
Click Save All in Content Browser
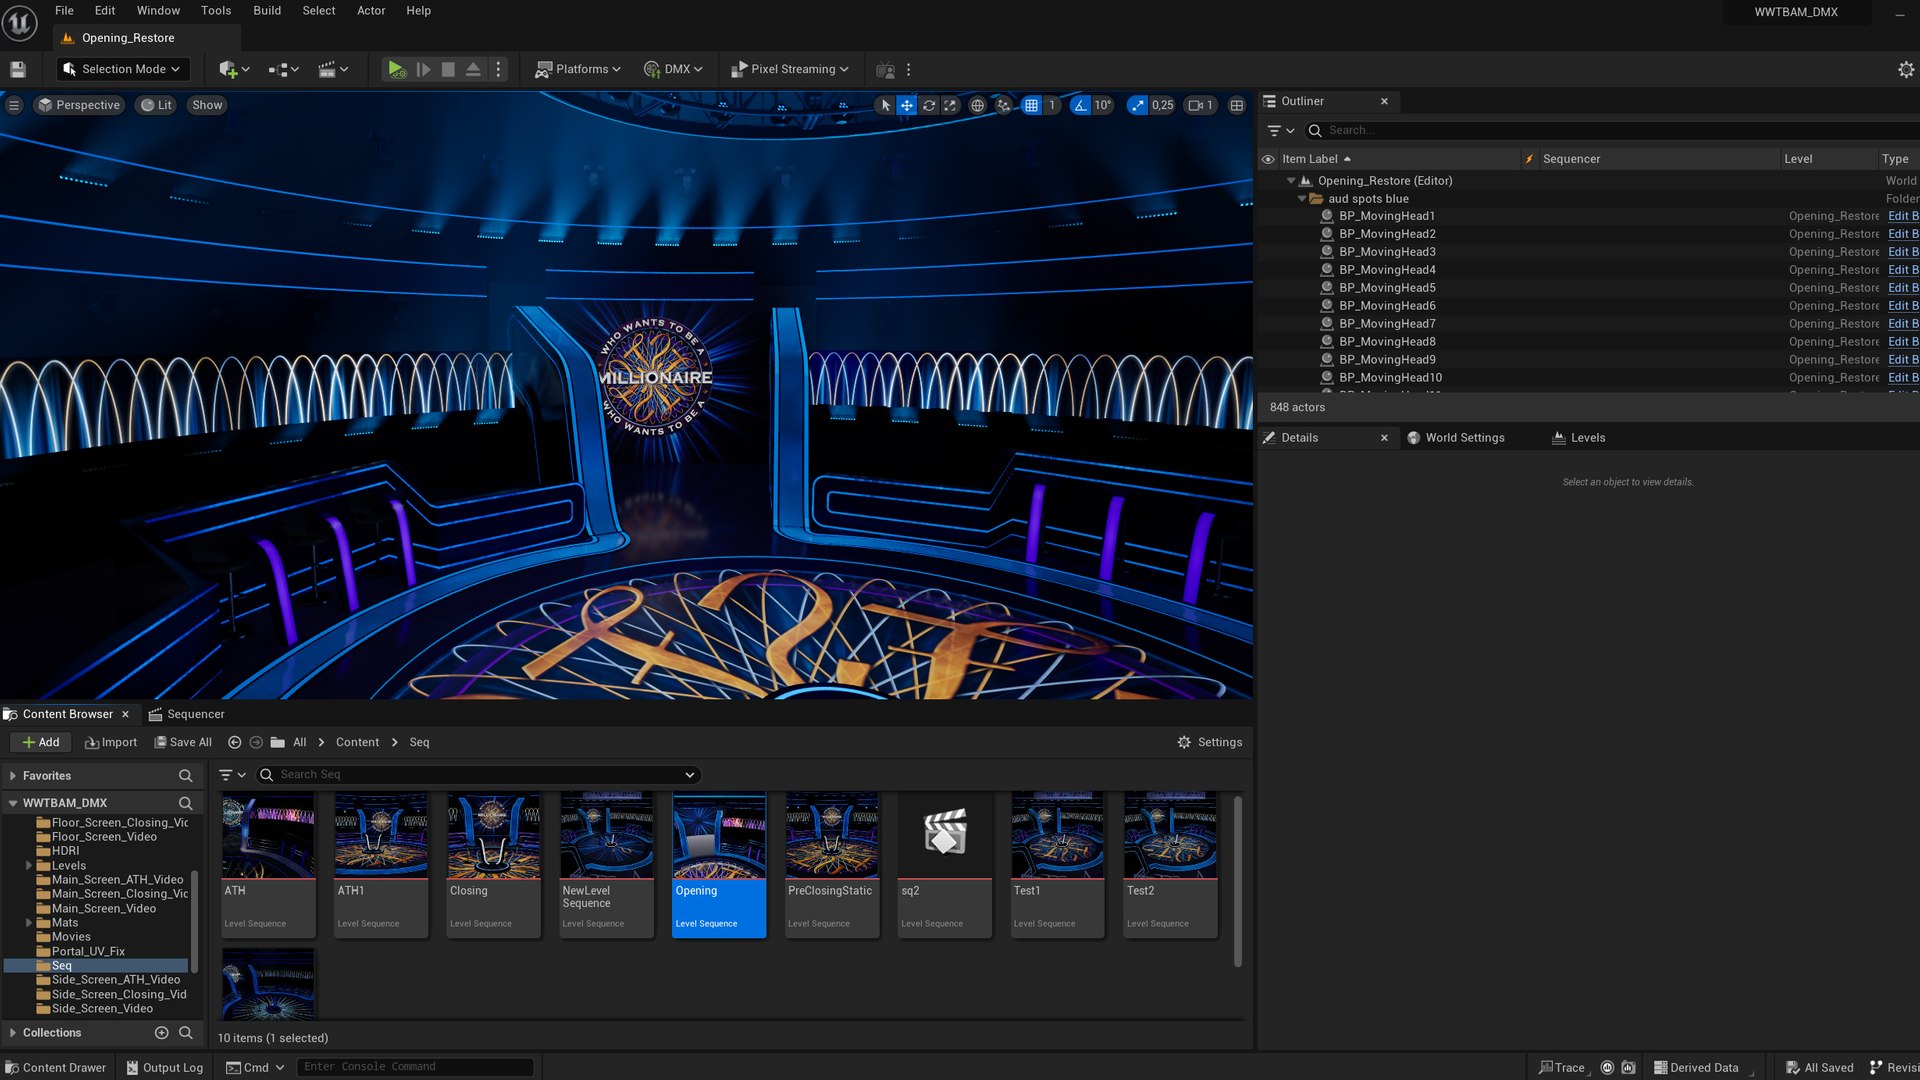coord(183,742)
